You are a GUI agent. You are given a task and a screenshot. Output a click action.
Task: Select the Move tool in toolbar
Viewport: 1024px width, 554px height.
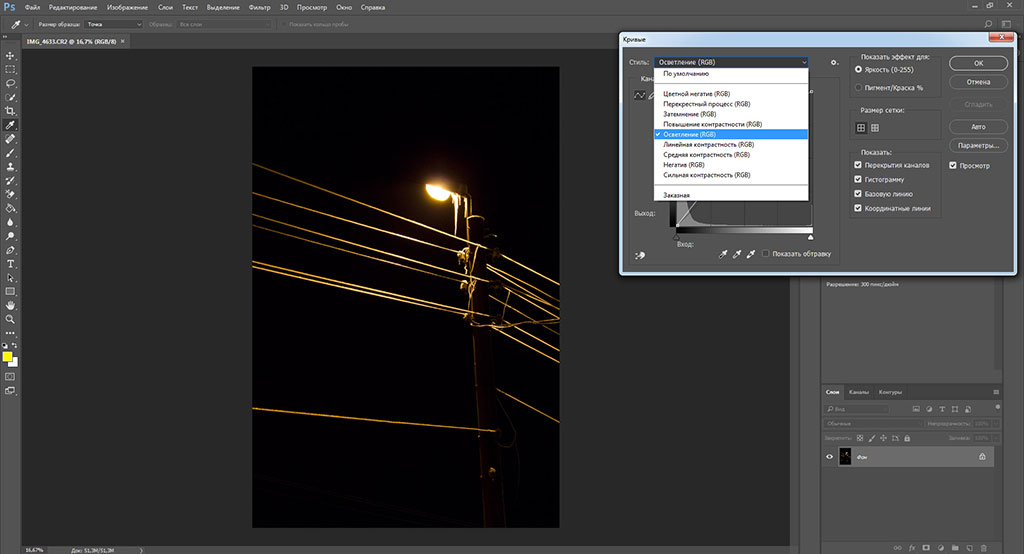(10, 55)
